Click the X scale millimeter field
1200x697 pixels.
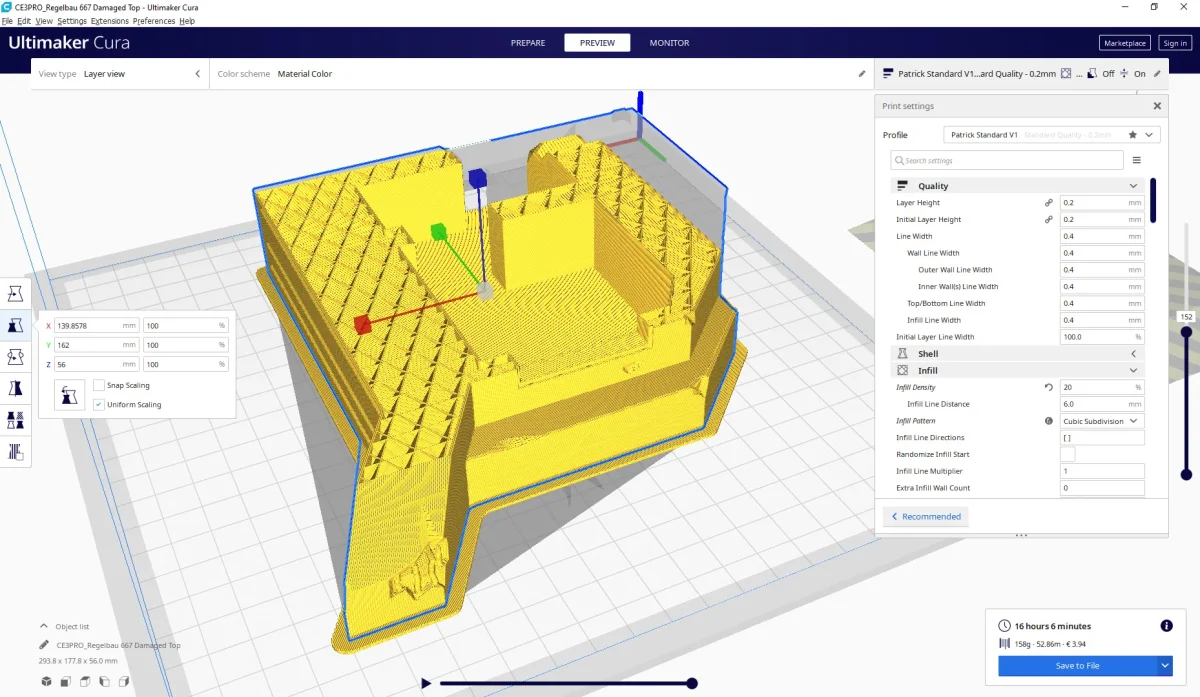tap(97, 325)
